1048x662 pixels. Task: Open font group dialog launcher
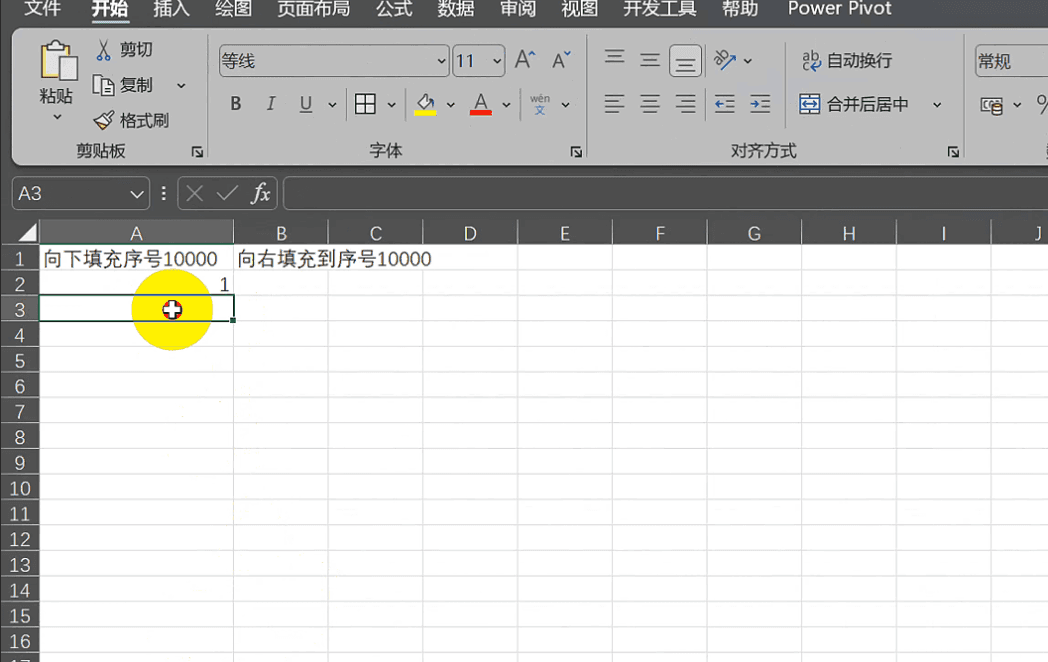576,152
